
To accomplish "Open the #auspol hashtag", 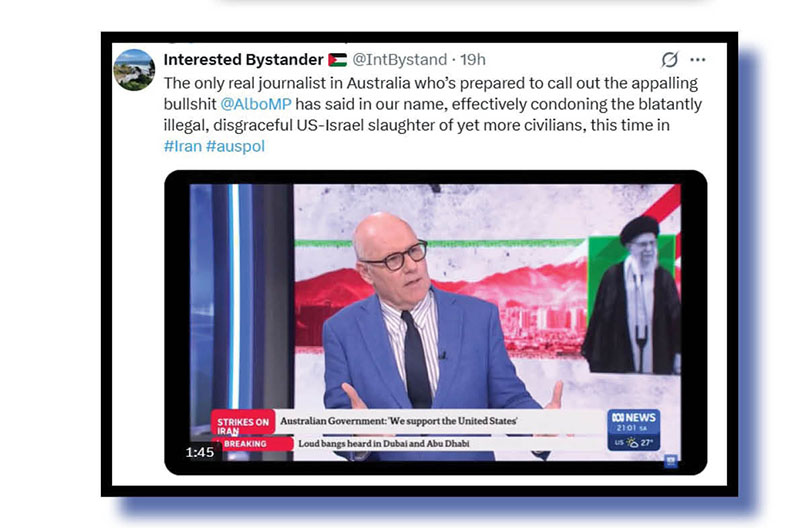I will click(235, 146).
